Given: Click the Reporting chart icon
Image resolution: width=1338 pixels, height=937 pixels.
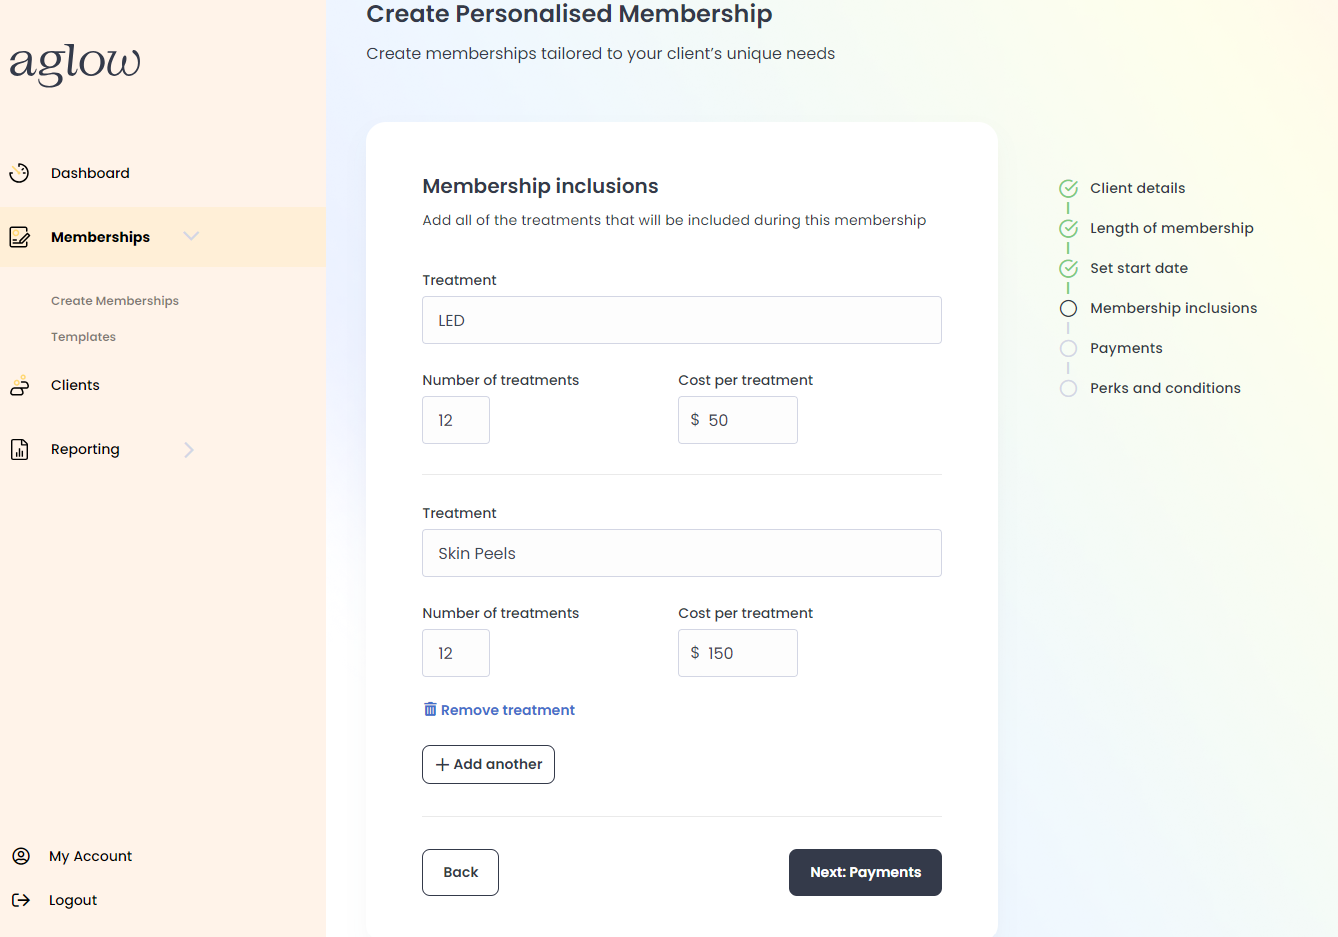Looking at the screenshot, I should coord(19,450).
